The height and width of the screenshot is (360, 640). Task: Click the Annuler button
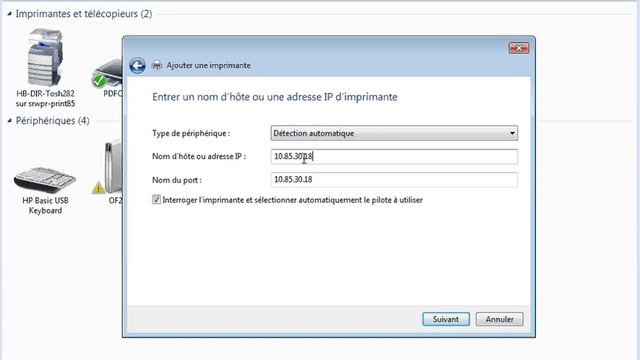(499, 319)
